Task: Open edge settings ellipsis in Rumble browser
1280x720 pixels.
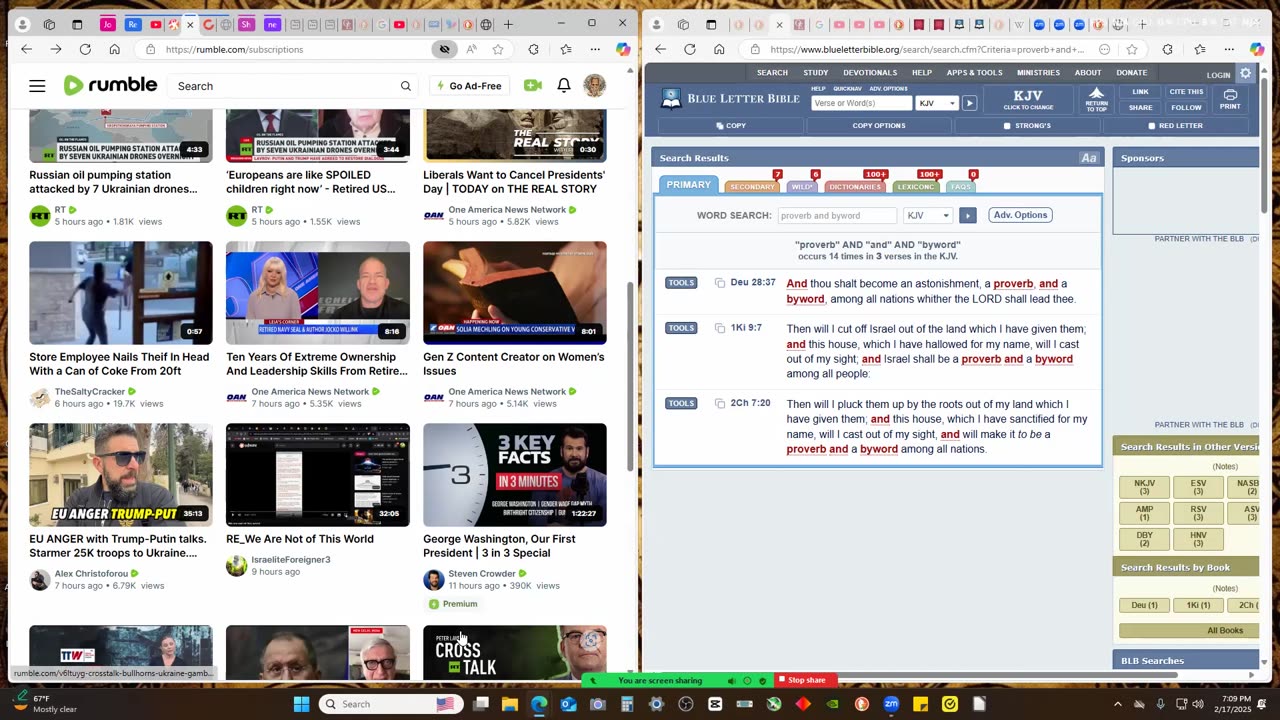Action: [x=595, y=49]
